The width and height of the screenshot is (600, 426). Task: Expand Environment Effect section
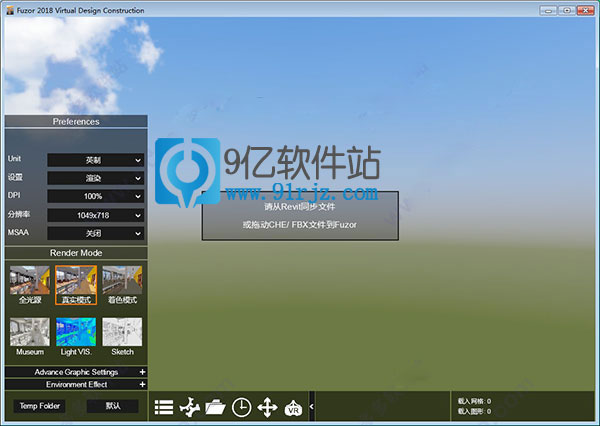click(76, 384)
